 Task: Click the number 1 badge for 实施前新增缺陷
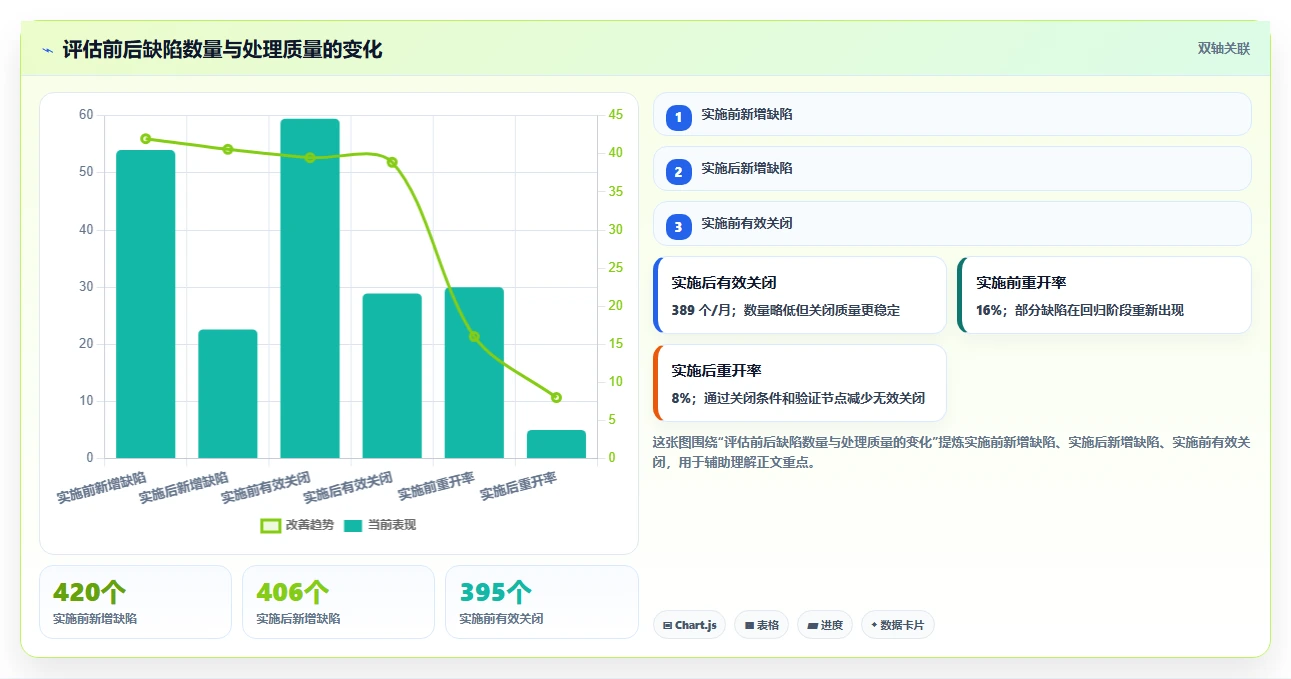678,117
